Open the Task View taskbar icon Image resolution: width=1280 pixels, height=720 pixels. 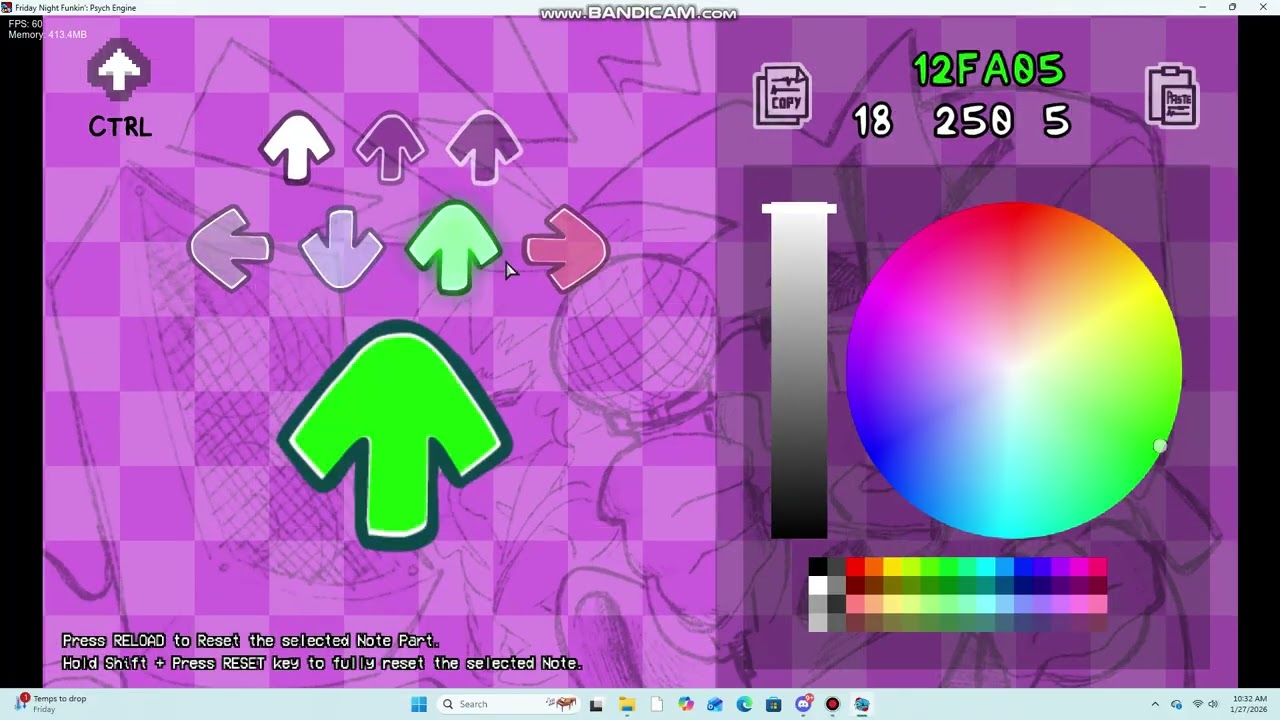[596, 704]
